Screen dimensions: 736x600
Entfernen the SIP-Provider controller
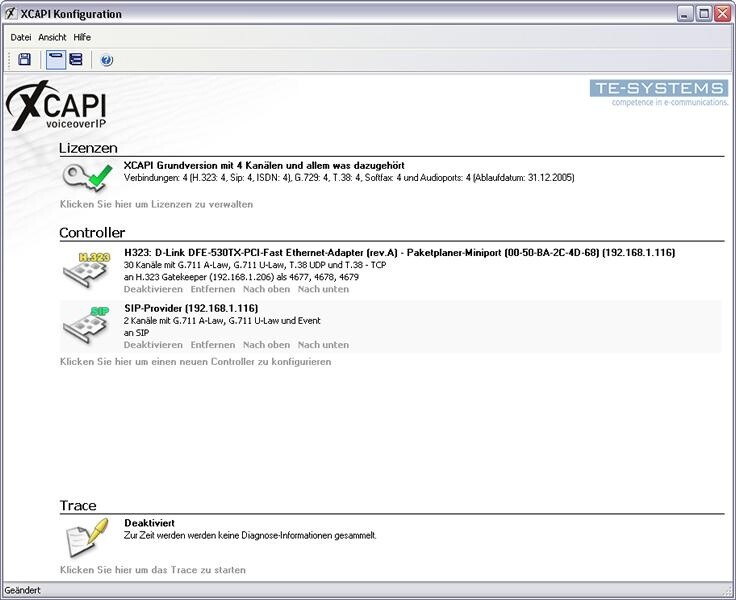click(x=213, y=345)
